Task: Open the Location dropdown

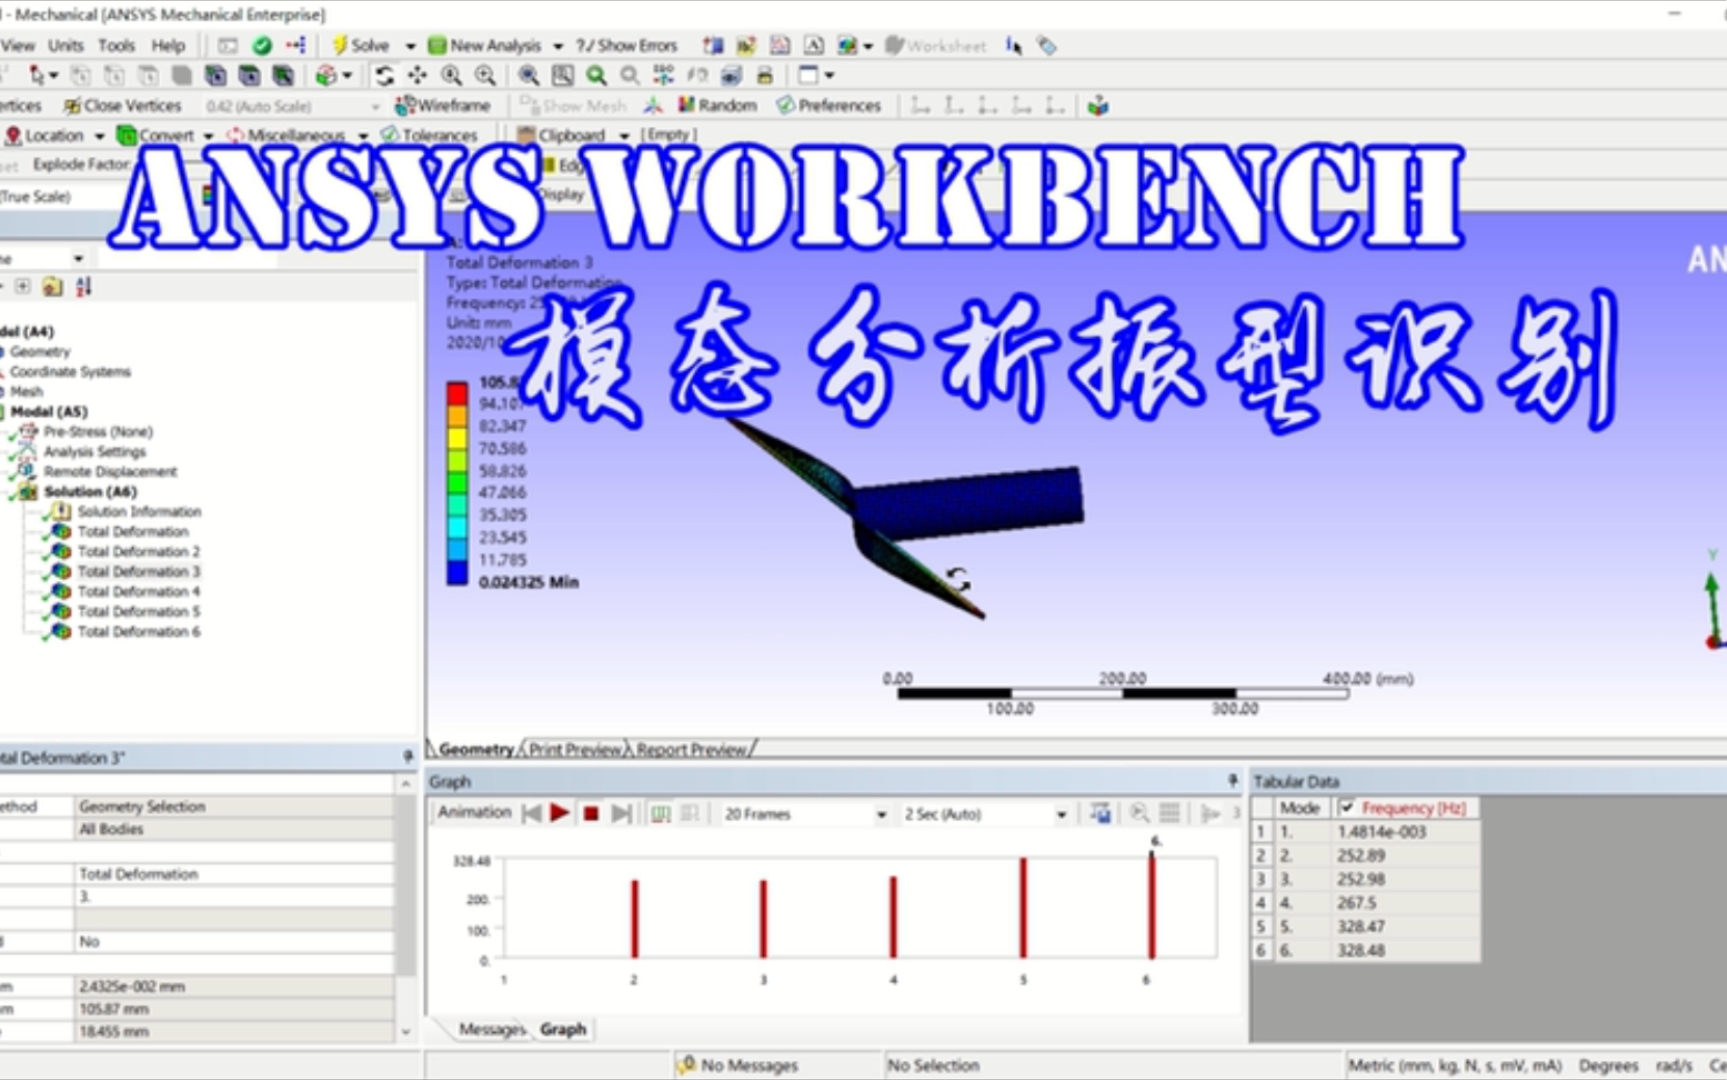Action: [x=99, y=136]
